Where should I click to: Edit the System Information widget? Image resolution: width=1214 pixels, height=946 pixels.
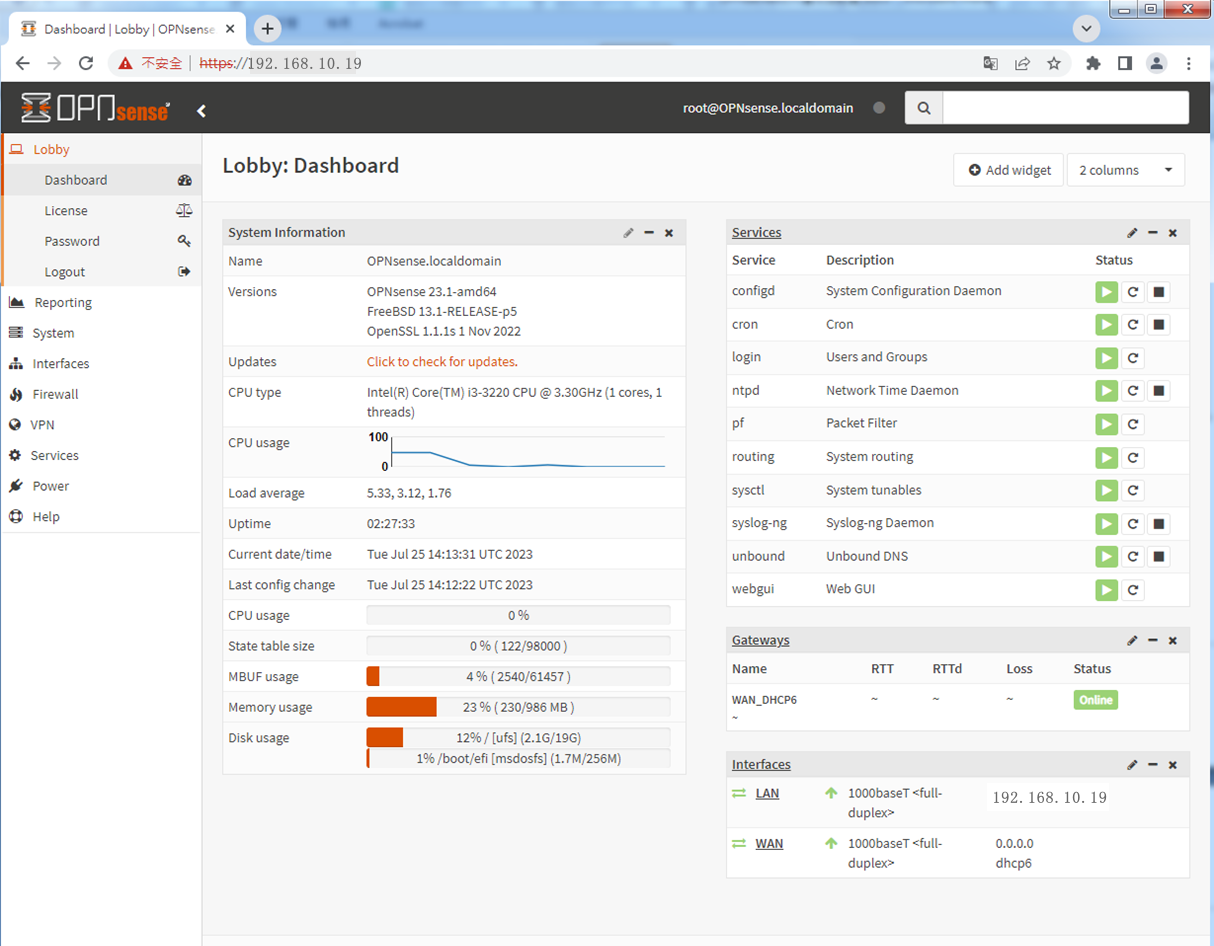point(628,233)
